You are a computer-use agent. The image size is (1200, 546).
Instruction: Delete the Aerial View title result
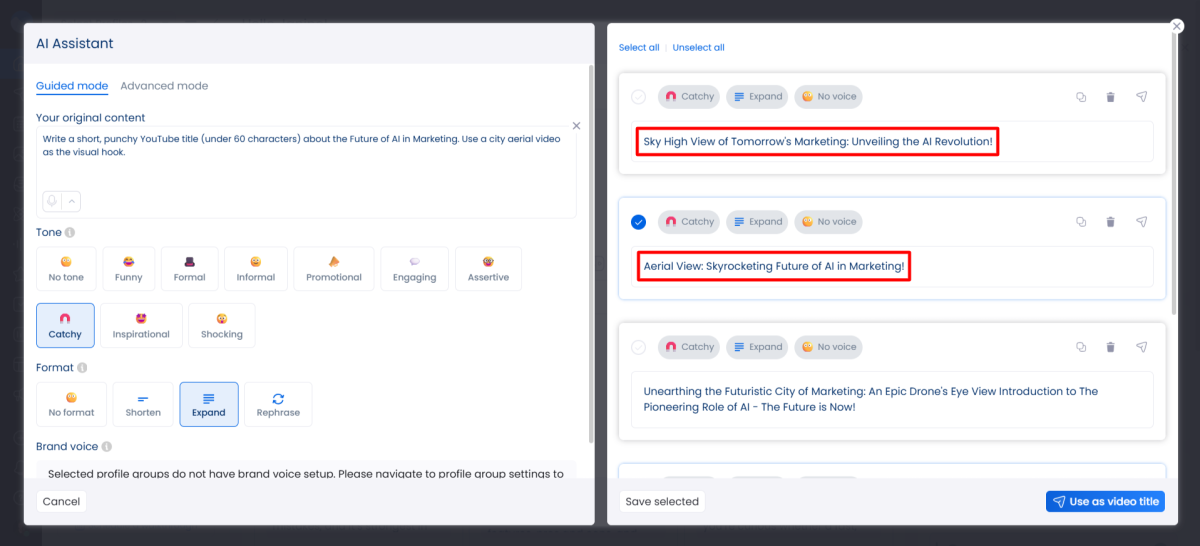coord(1110,222)
